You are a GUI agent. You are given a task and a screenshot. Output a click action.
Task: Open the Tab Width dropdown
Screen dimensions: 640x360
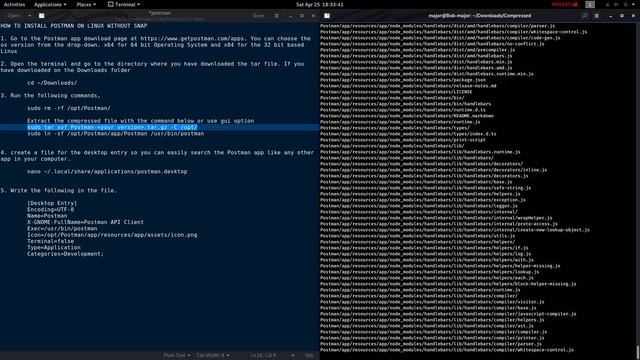click(x=212, y=355)
